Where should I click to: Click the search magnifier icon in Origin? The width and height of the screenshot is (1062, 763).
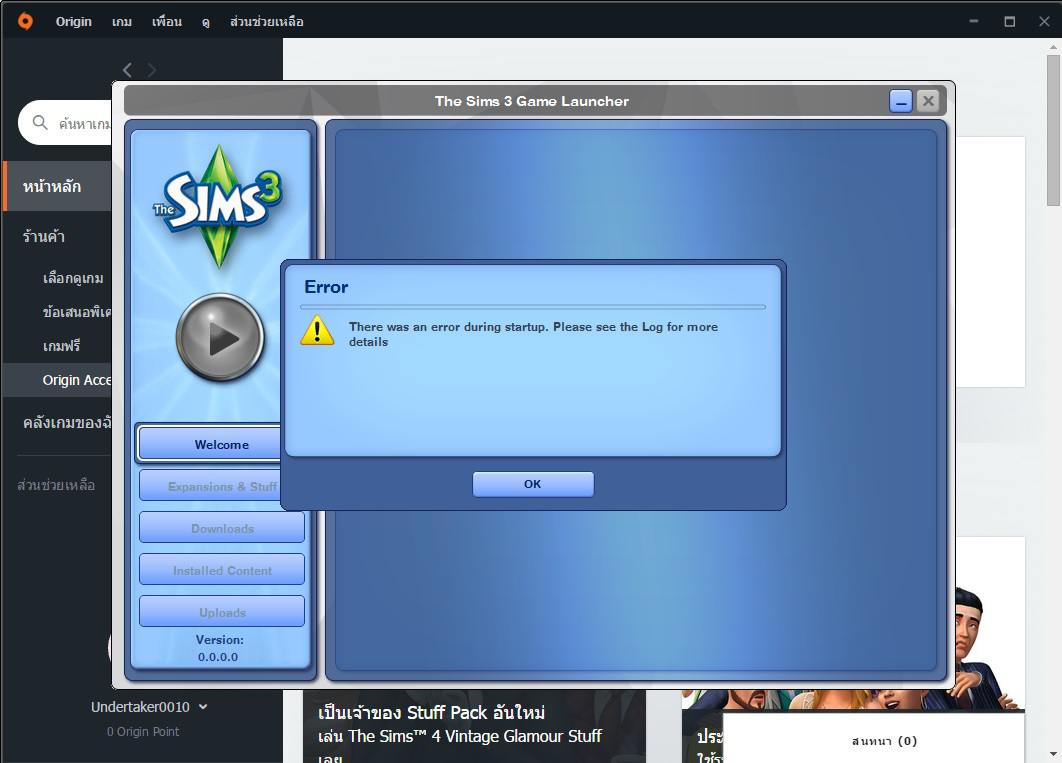point(40,123)
